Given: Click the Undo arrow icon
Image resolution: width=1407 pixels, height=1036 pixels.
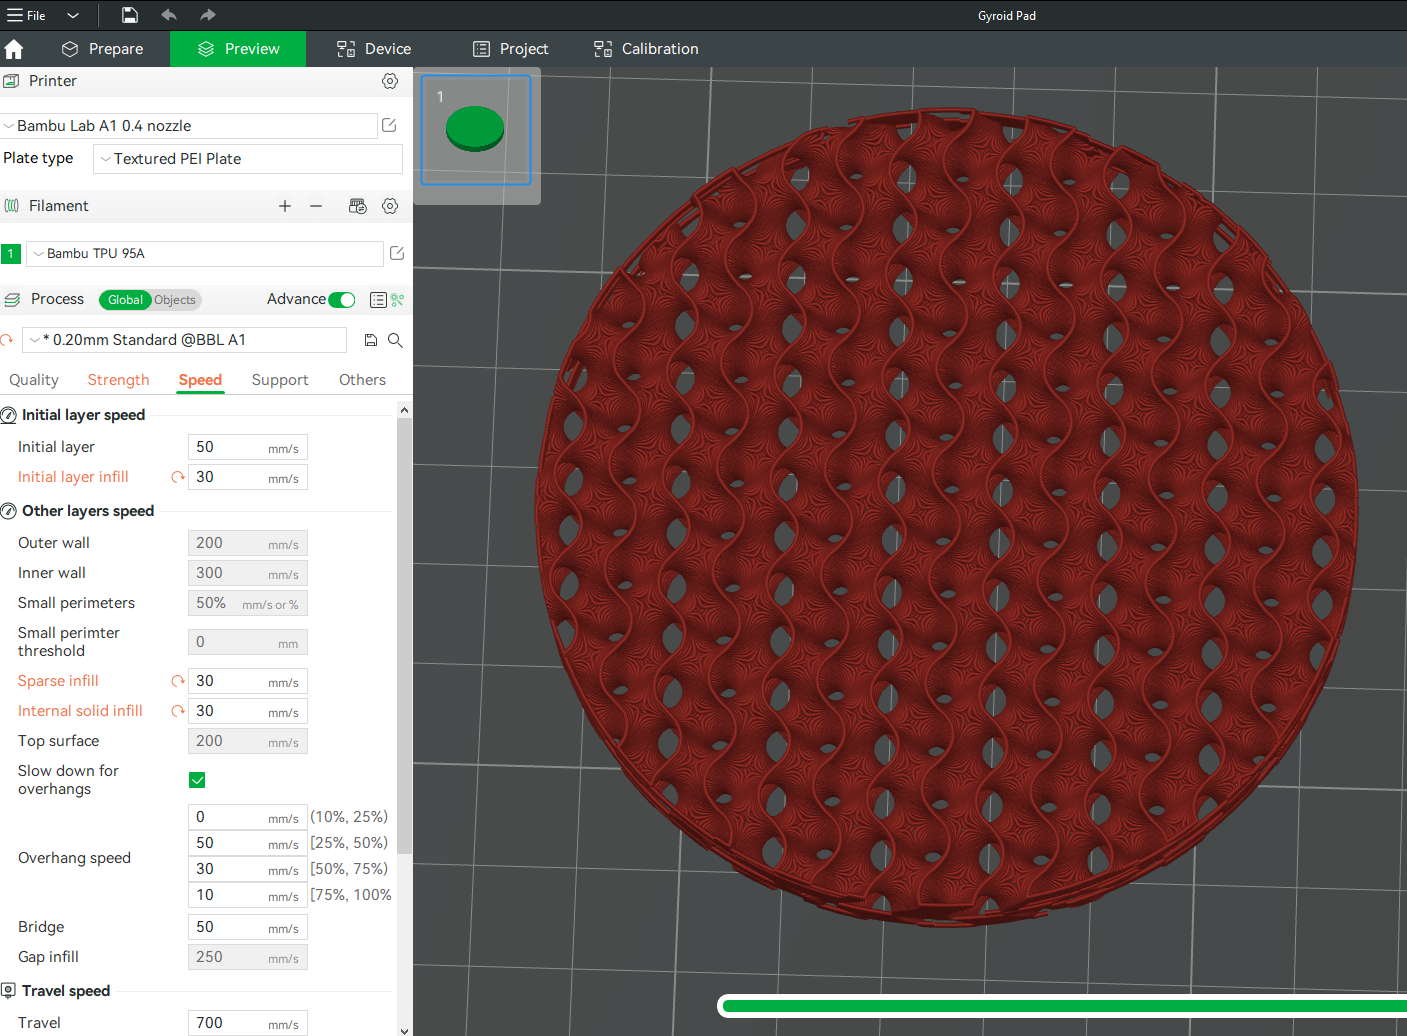Looking at the screenshot, I should [169, 15].
